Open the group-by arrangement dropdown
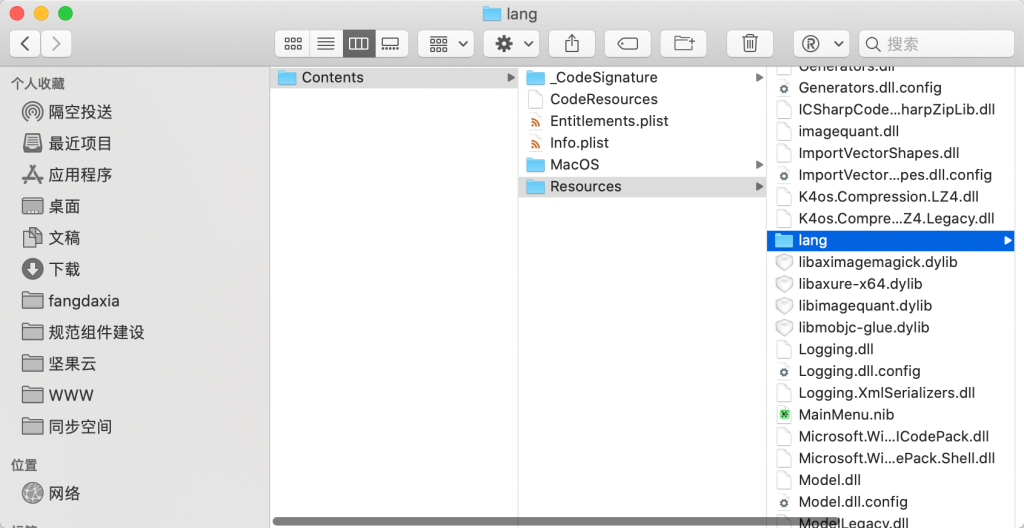The width and height of the screenshot is (1024, 528). [x=446, y=44]
